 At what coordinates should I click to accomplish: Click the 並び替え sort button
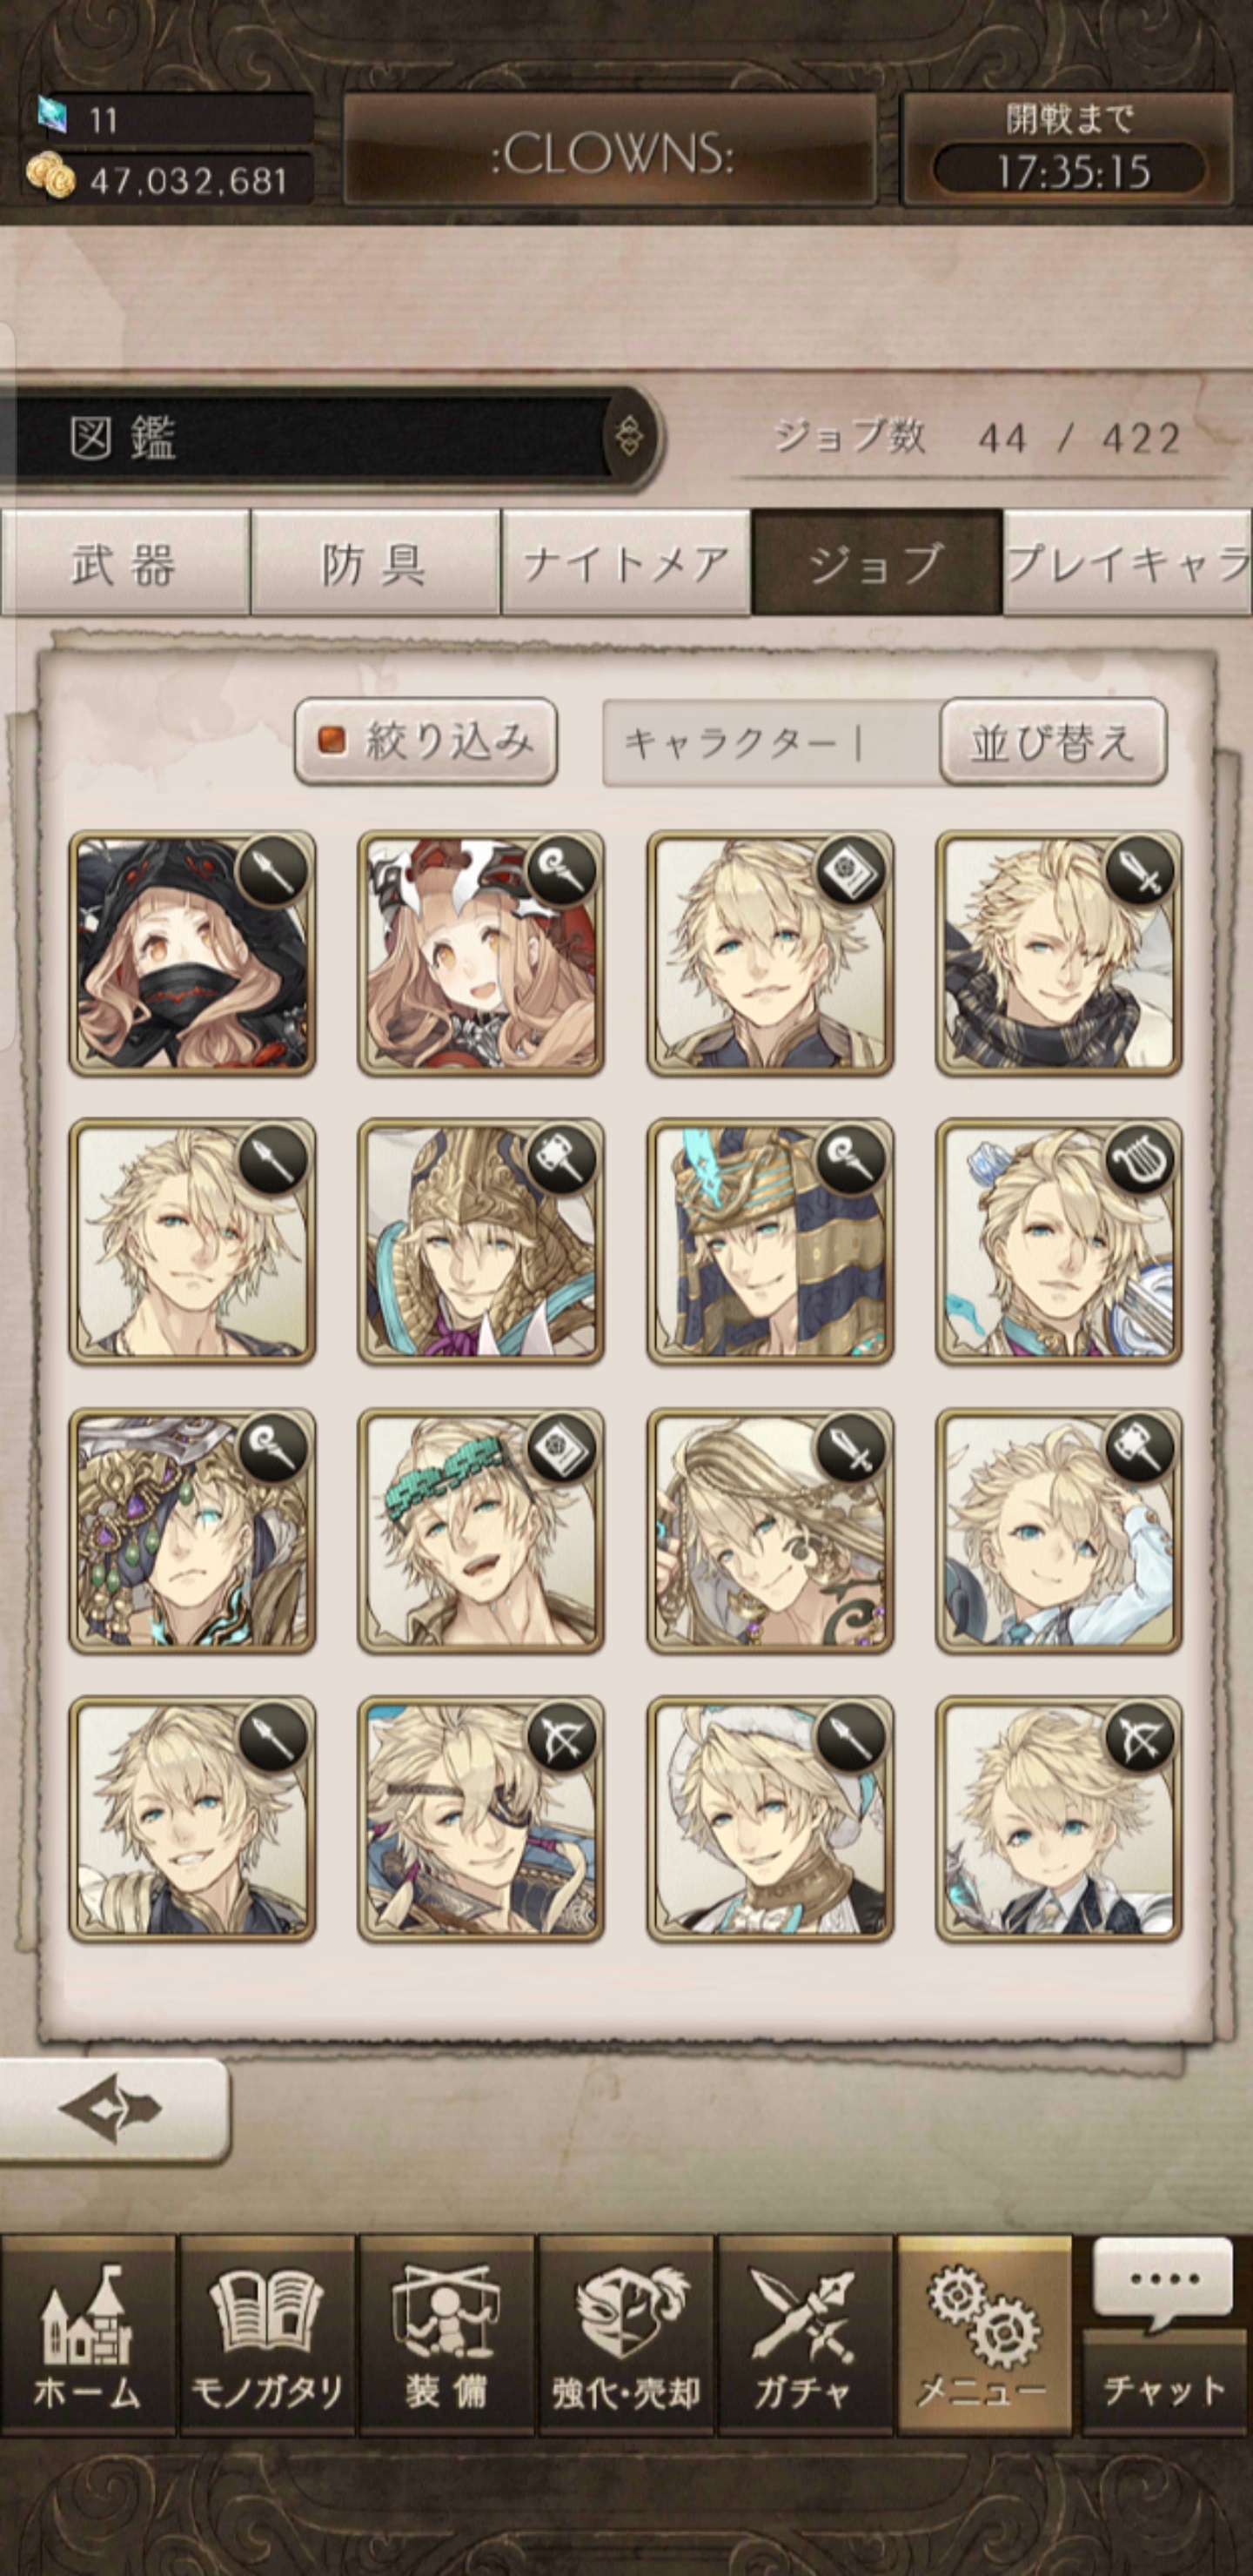click(x=1053, y=742)
